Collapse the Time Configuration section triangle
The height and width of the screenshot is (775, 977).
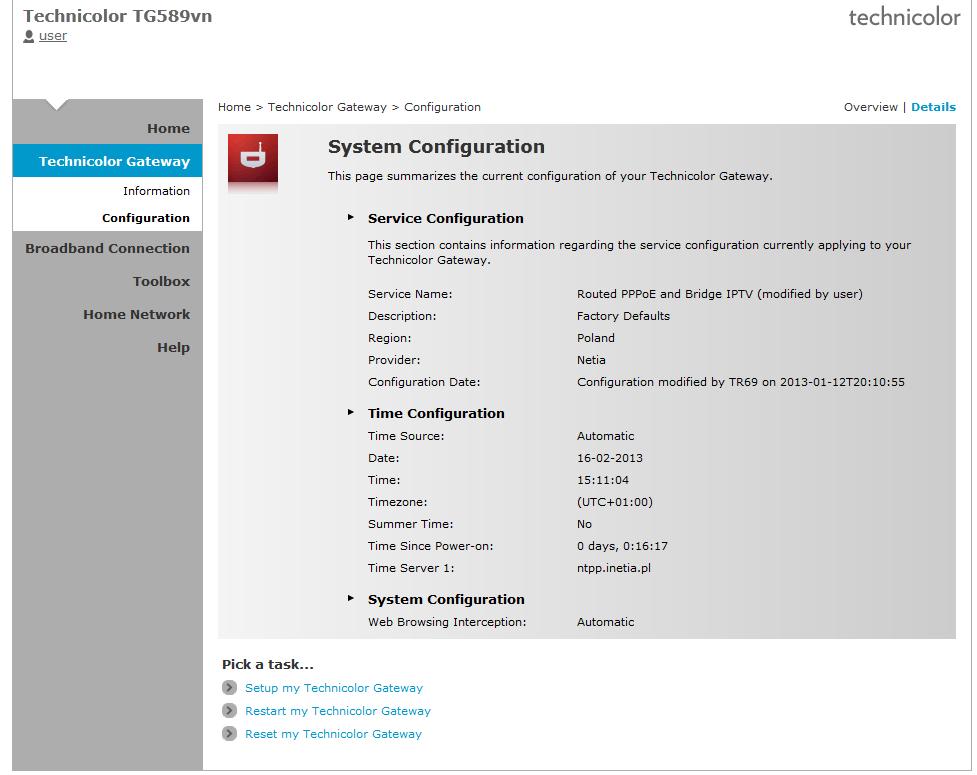tap(351, 412)
